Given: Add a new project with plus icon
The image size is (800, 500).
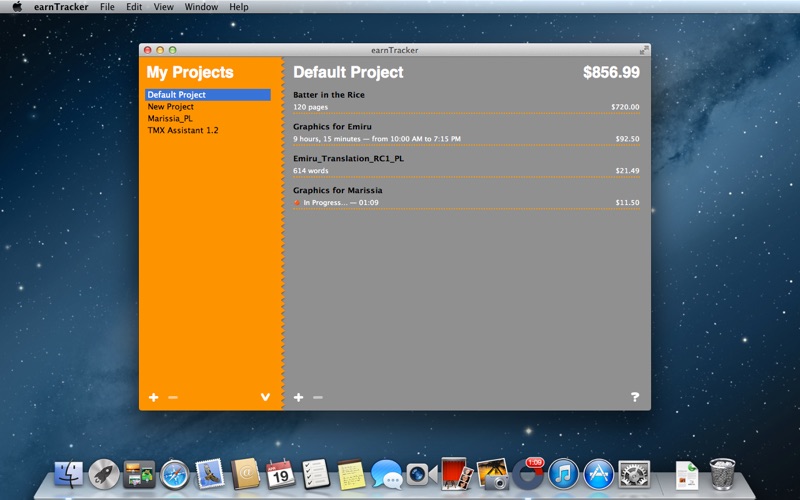Looking at the screenshot, I should click(x=154, y=397).
